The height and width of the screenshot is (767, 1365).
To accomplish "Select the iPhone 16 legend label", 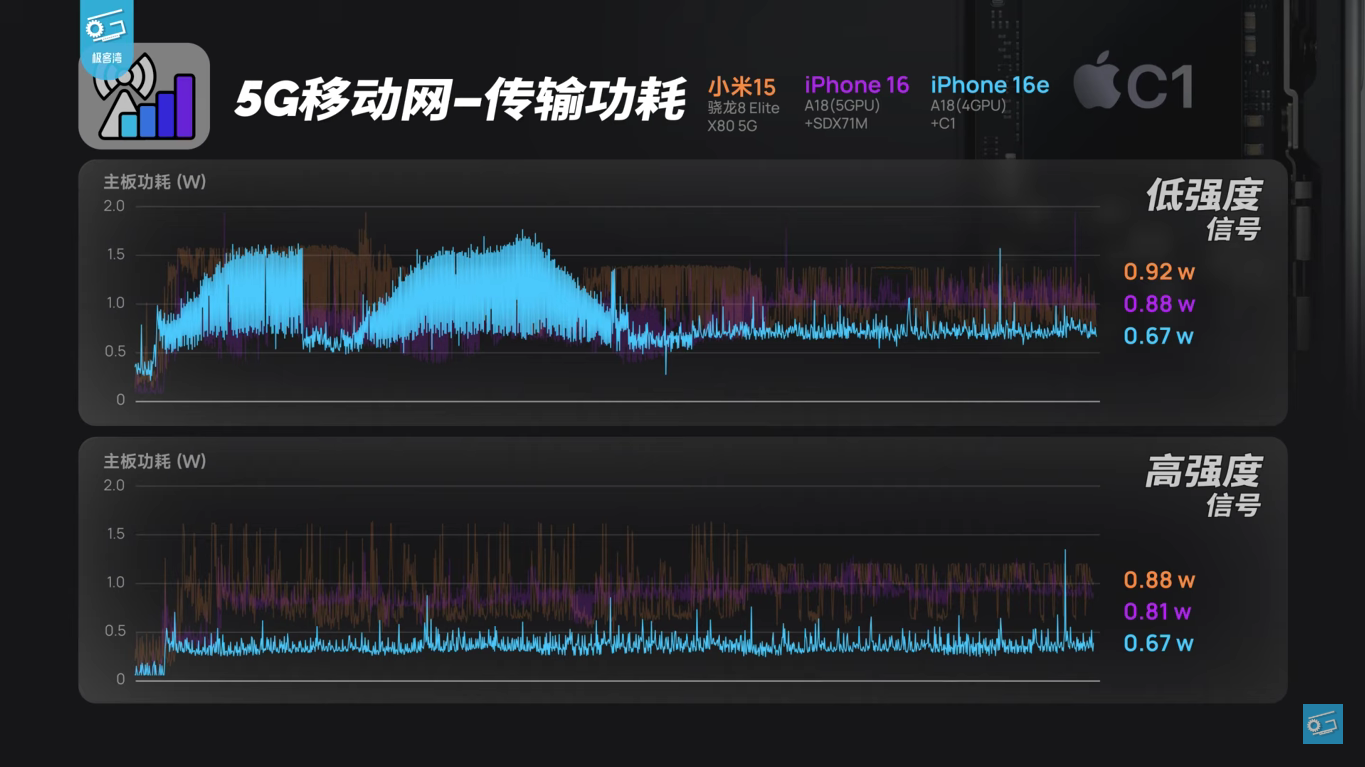I will [857, 85].
